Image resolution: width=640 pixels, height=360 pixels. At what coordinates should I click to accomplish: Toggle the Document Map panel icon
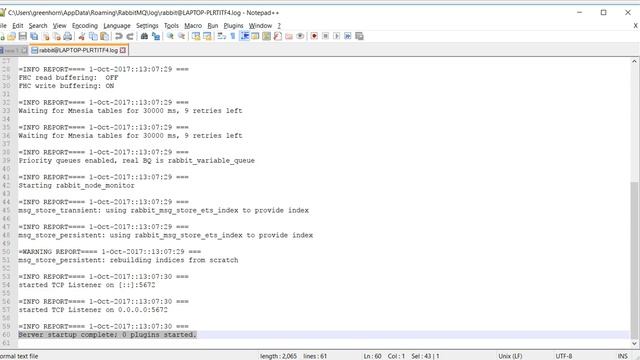[267, 36]
